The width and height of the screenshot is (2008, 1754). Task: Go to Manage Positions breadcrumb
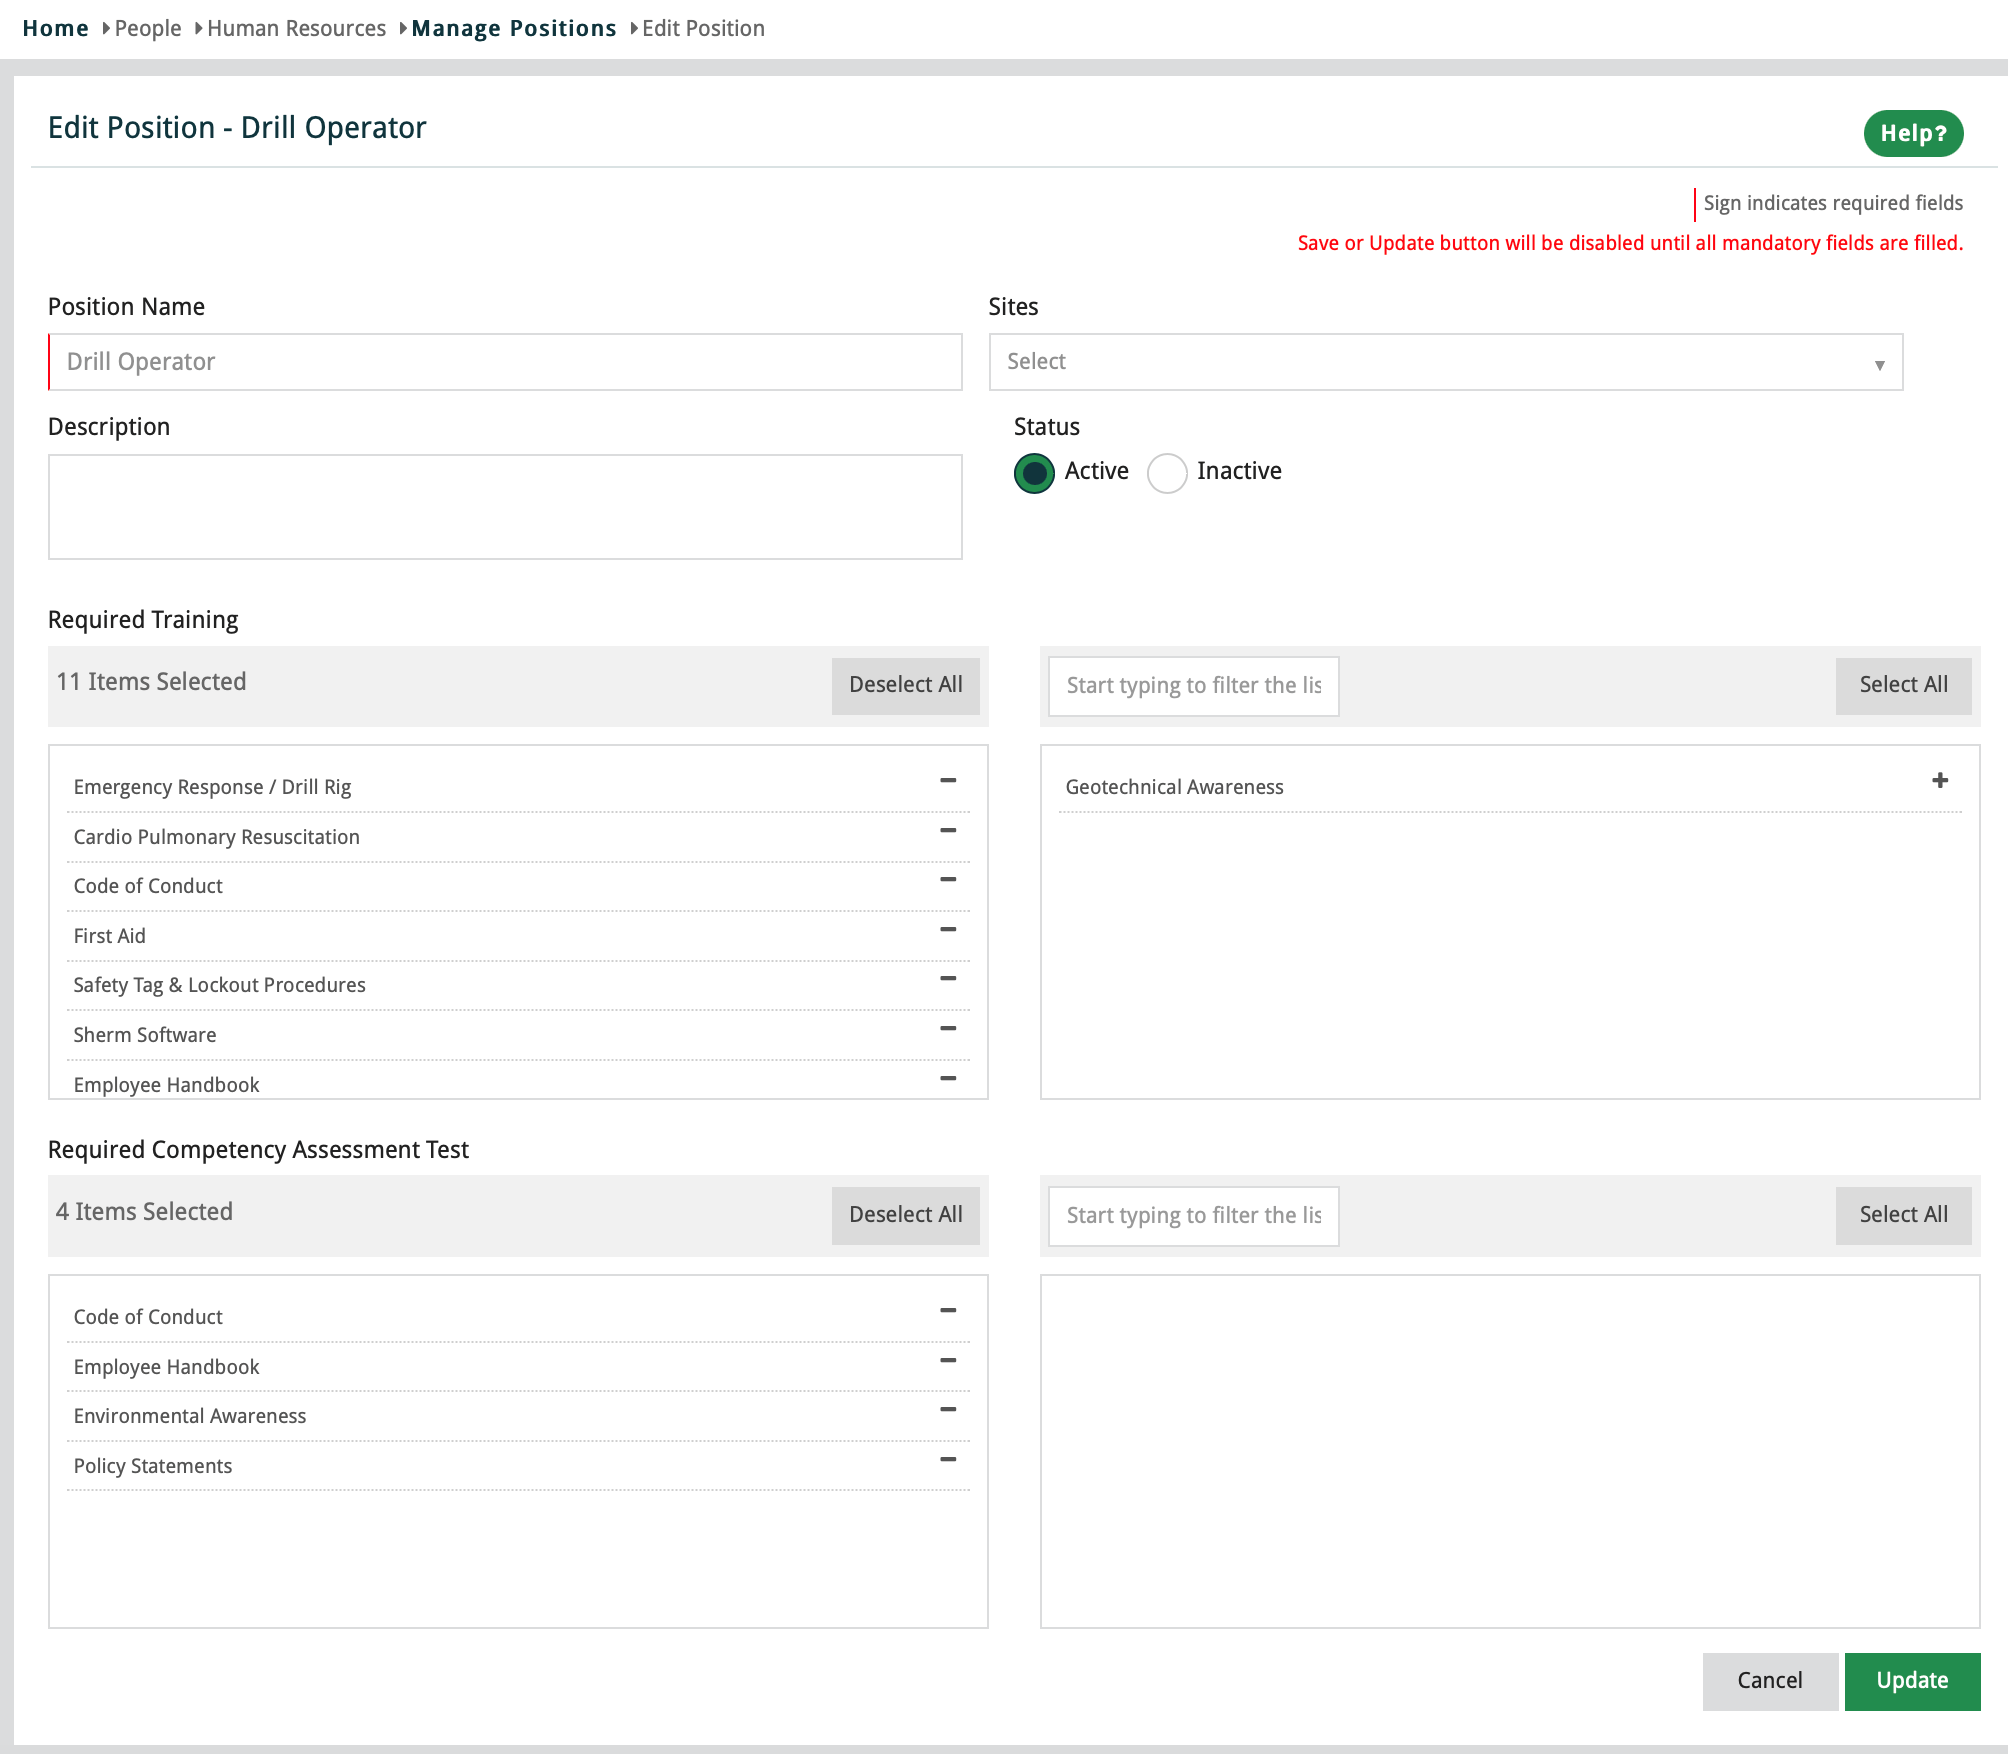click(513, 28)
